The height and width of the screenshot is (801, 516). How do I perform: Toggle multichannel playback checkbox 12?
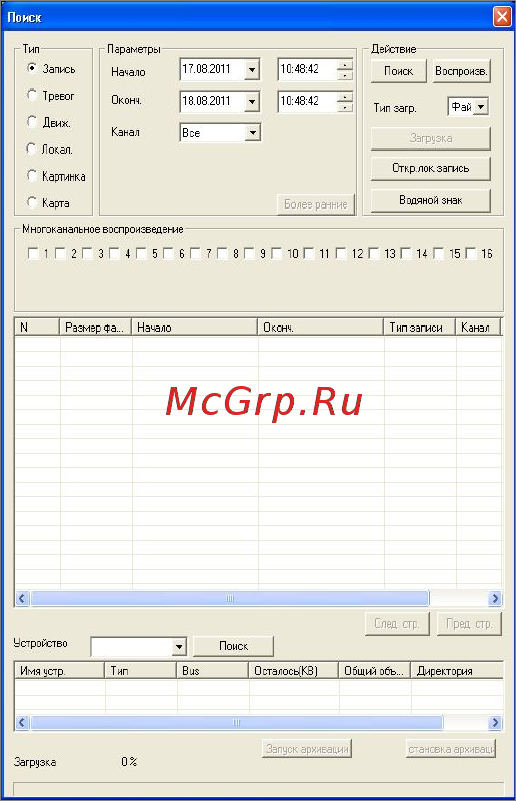[341, 253]
